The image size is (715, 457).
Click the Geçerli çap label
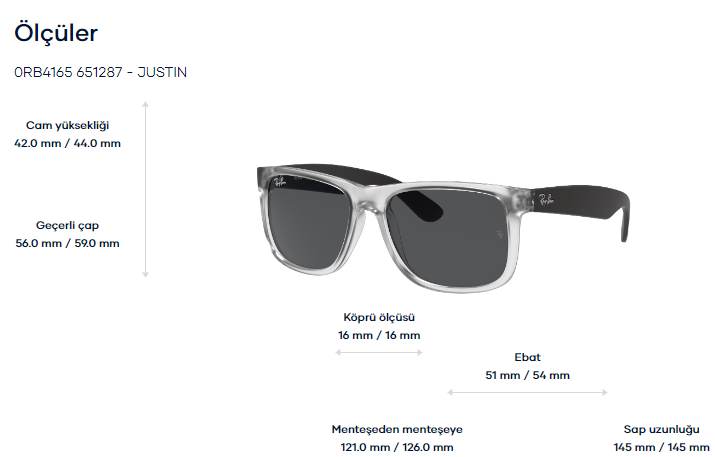tap(67, 225)
